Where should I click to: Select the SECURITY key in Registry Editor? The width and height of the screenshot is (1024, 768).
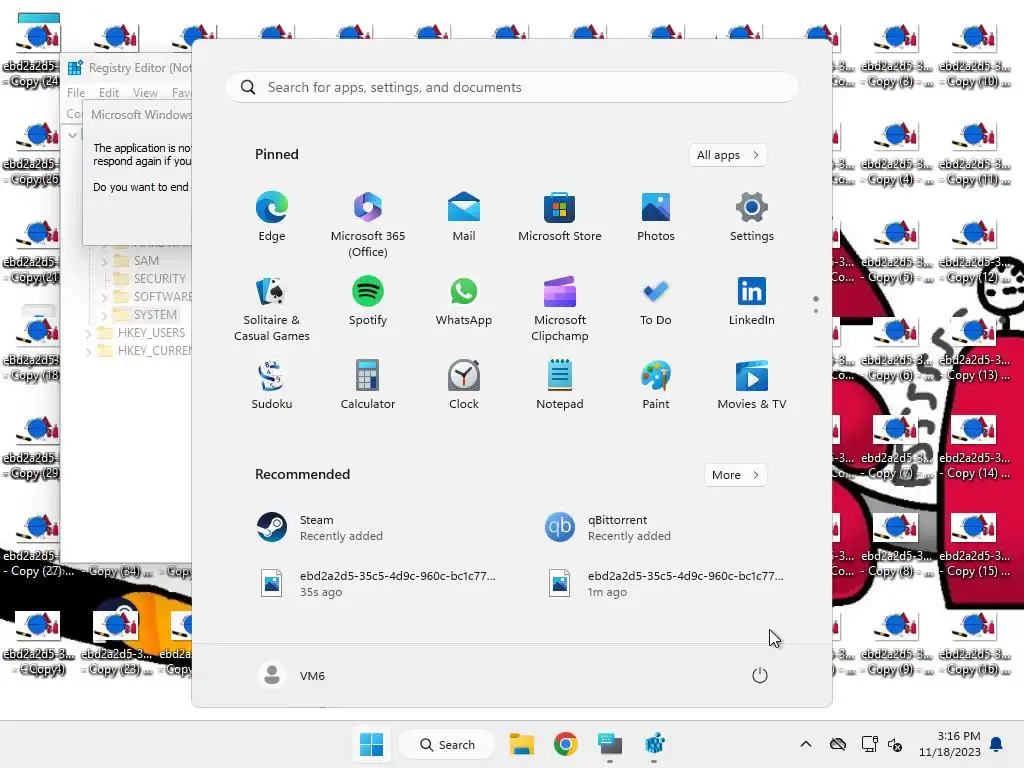point(159,278)
